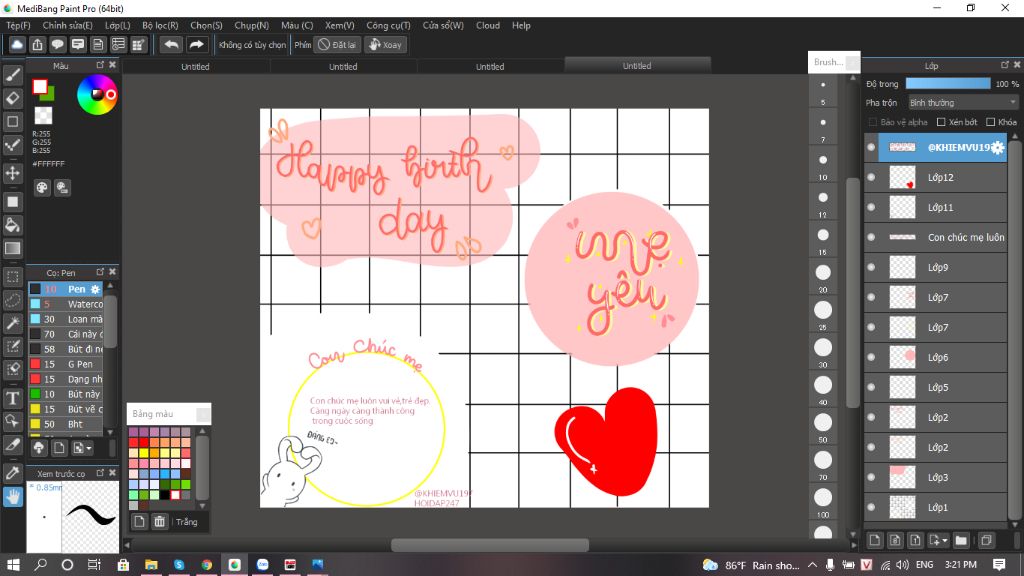Select the Lasso tool

click(12, 300)
